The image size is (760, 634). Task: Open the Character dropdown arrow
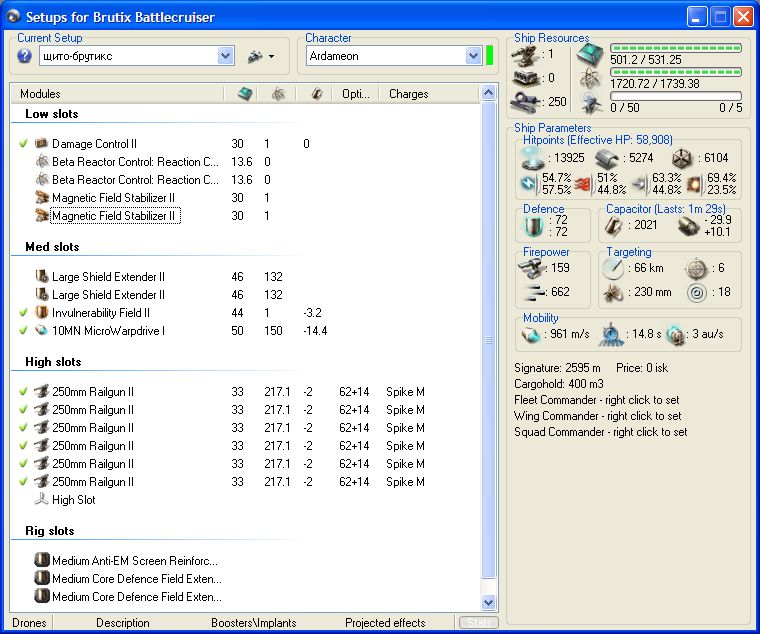[473, 56]
